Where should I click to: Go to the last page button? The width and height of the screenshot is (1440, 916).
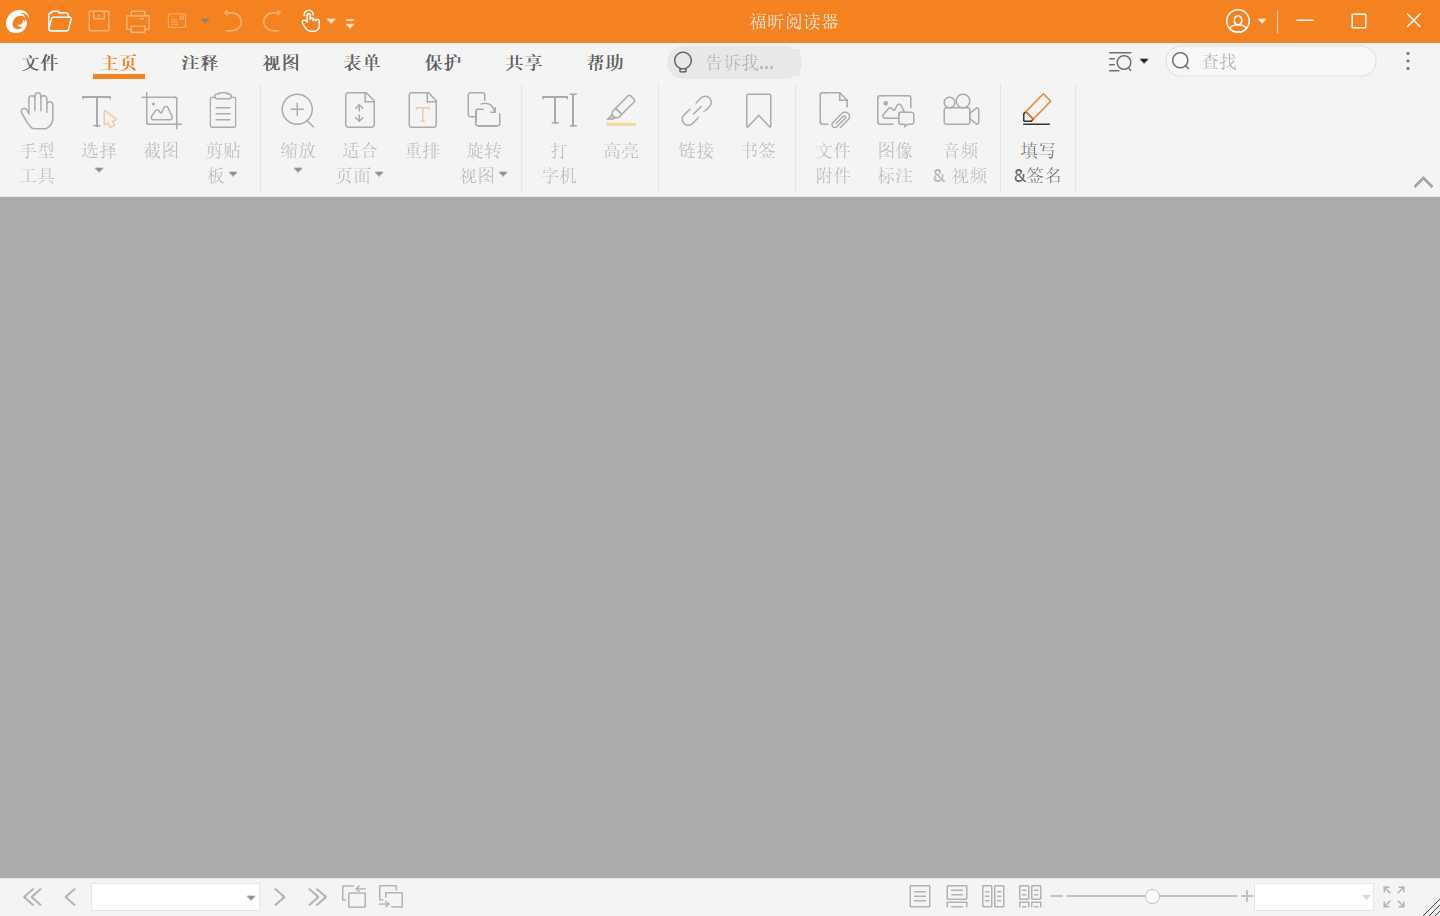(317, 897)
